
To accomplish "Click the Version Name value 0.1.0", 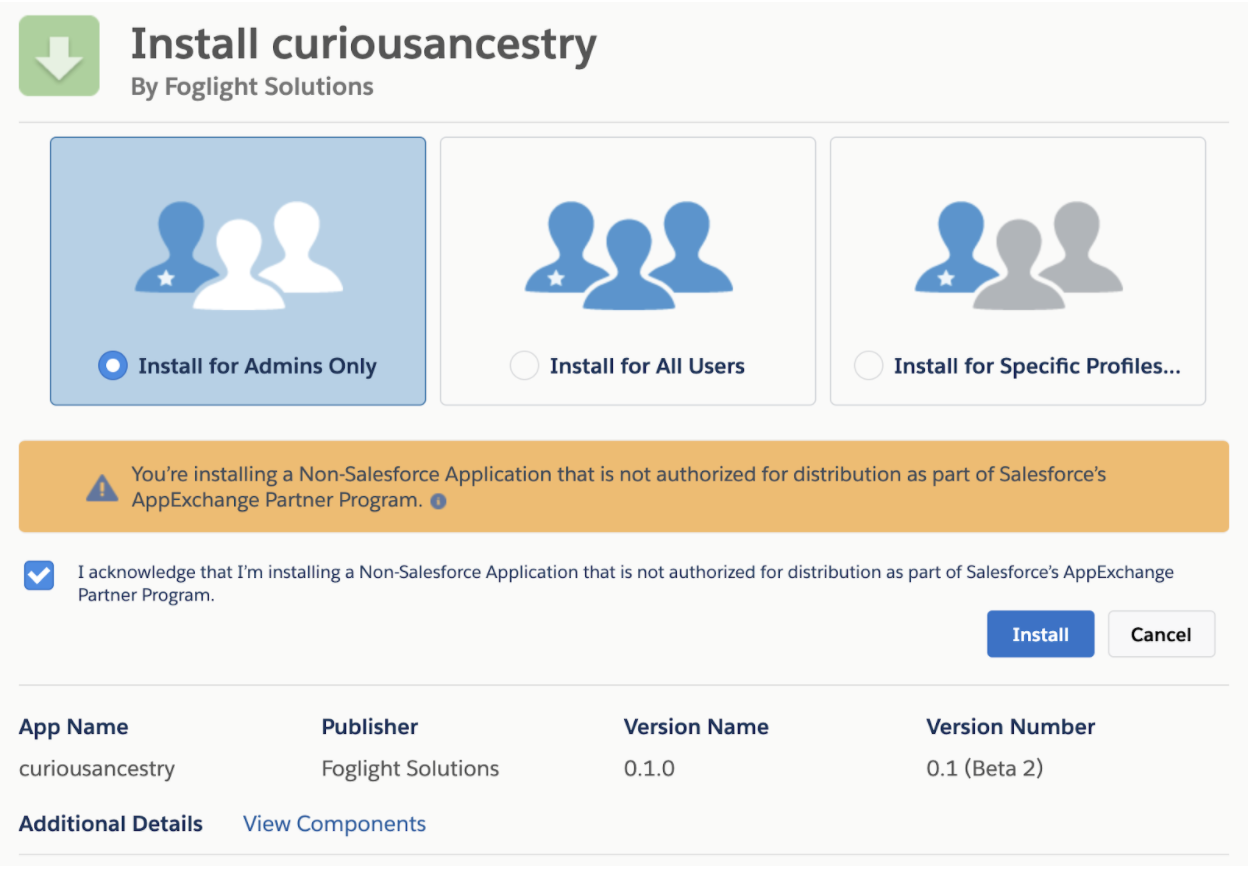I will (x=649, y=769).
